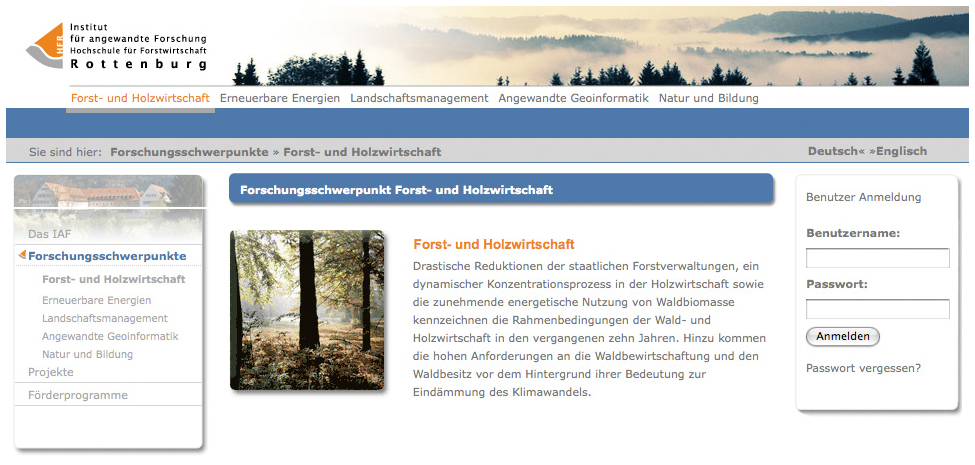This screenshot has width=975, height=465.
Task: Open Landschaftsmanagement in top navigation
Action: [x=419, y=98]
